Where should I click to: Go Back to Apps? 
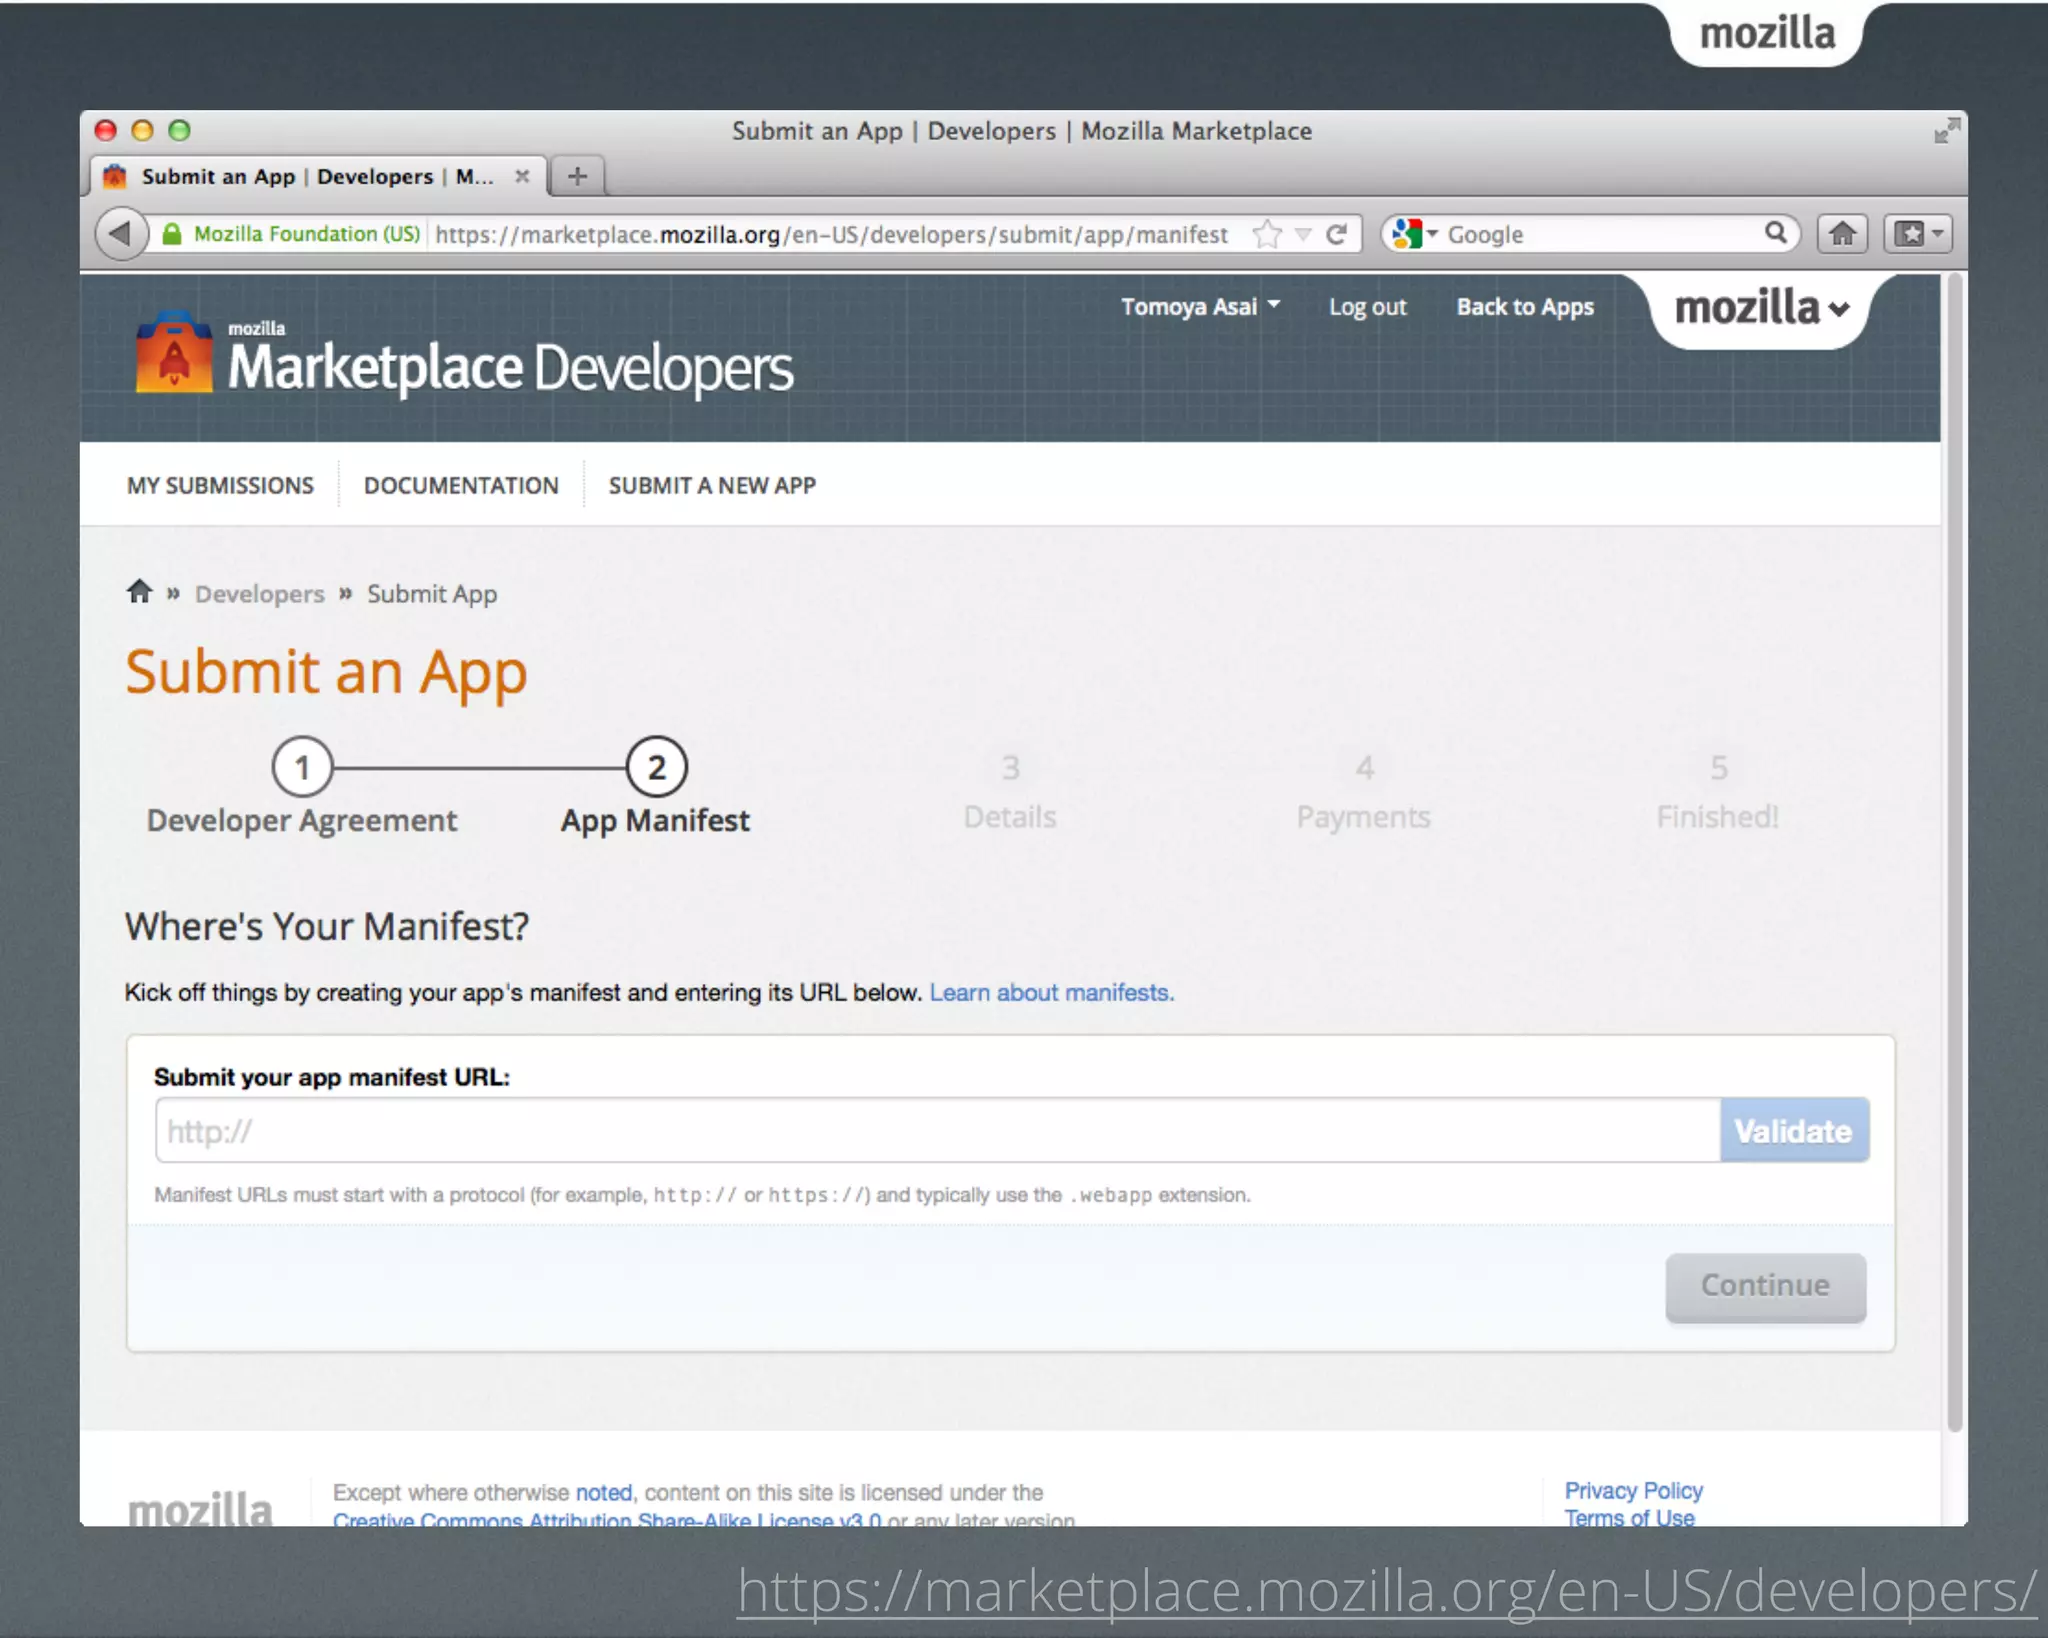pos(1525,307)
